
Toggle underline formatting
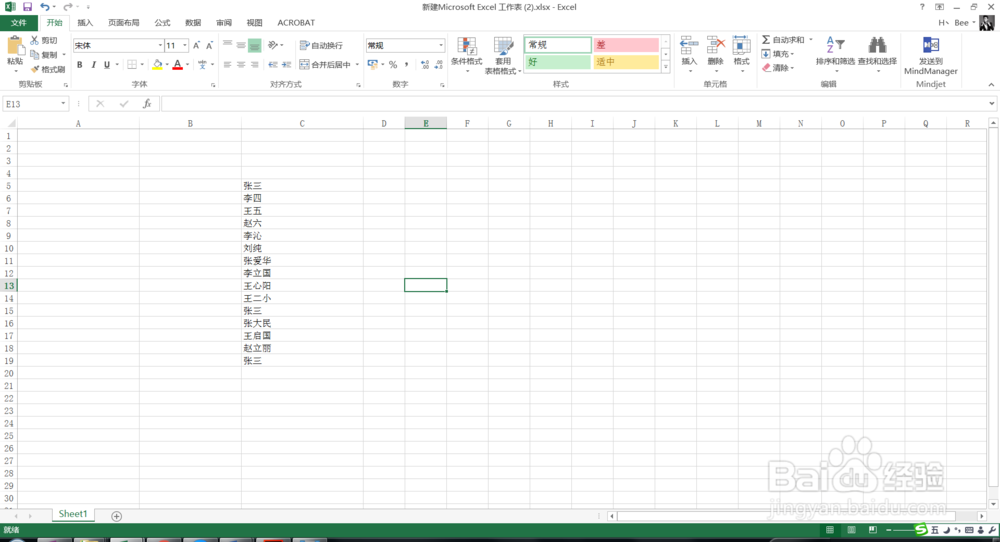click(107, 64)
